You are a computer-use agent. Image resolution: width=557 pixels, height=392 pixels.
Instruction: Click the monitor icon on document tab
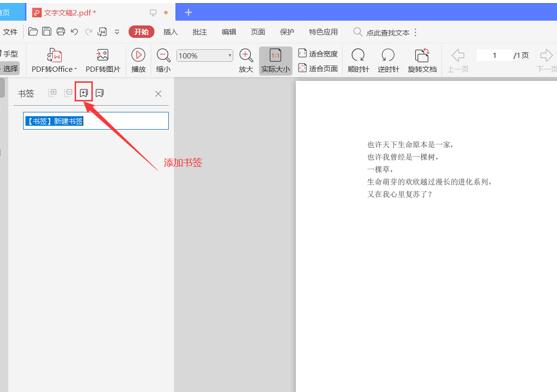click(x=153, y=12)
